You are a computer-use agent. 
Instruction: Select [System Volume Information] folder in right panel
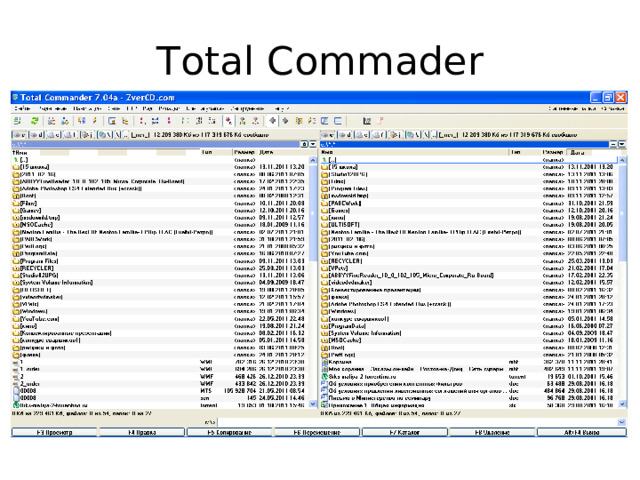(469, 333)
